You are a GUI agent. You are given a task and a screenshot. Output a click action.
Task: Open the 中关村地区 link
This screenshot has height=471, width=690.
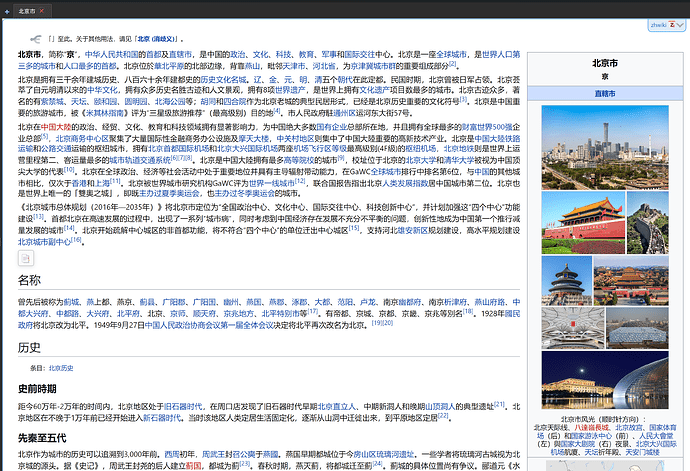tap(295, 138)
